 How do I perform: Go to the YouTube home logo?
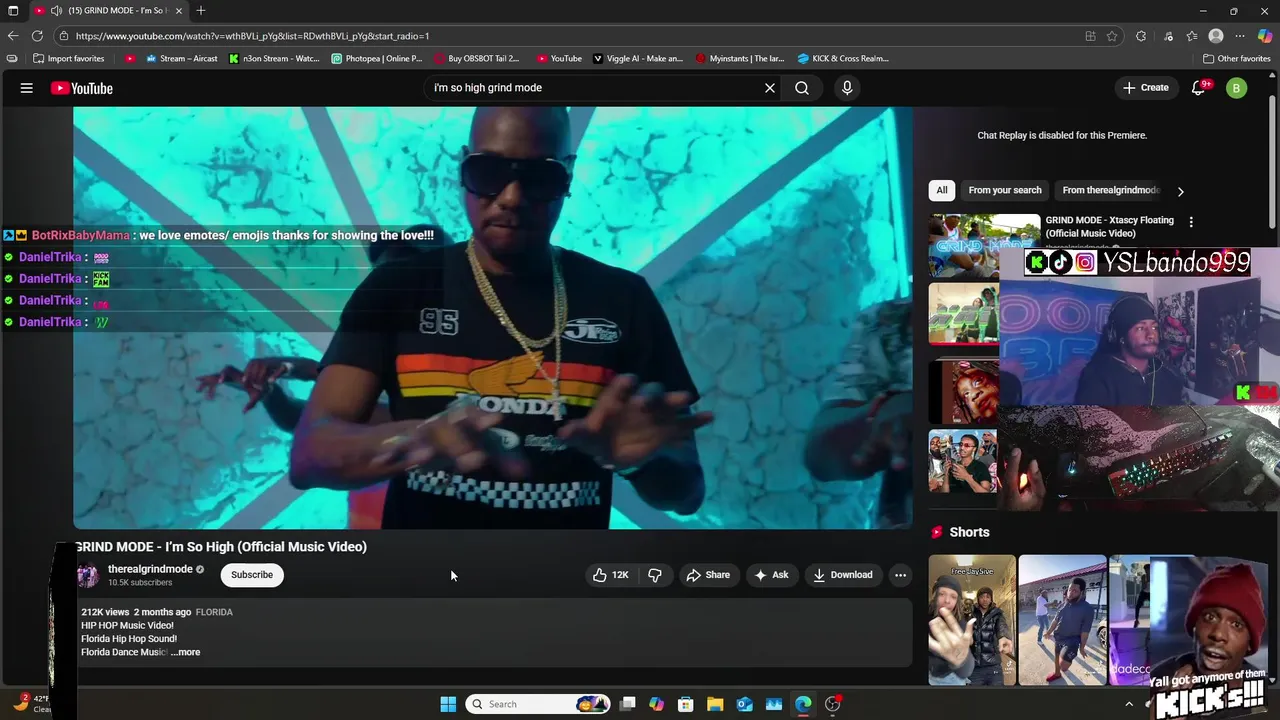pos(82,88)
